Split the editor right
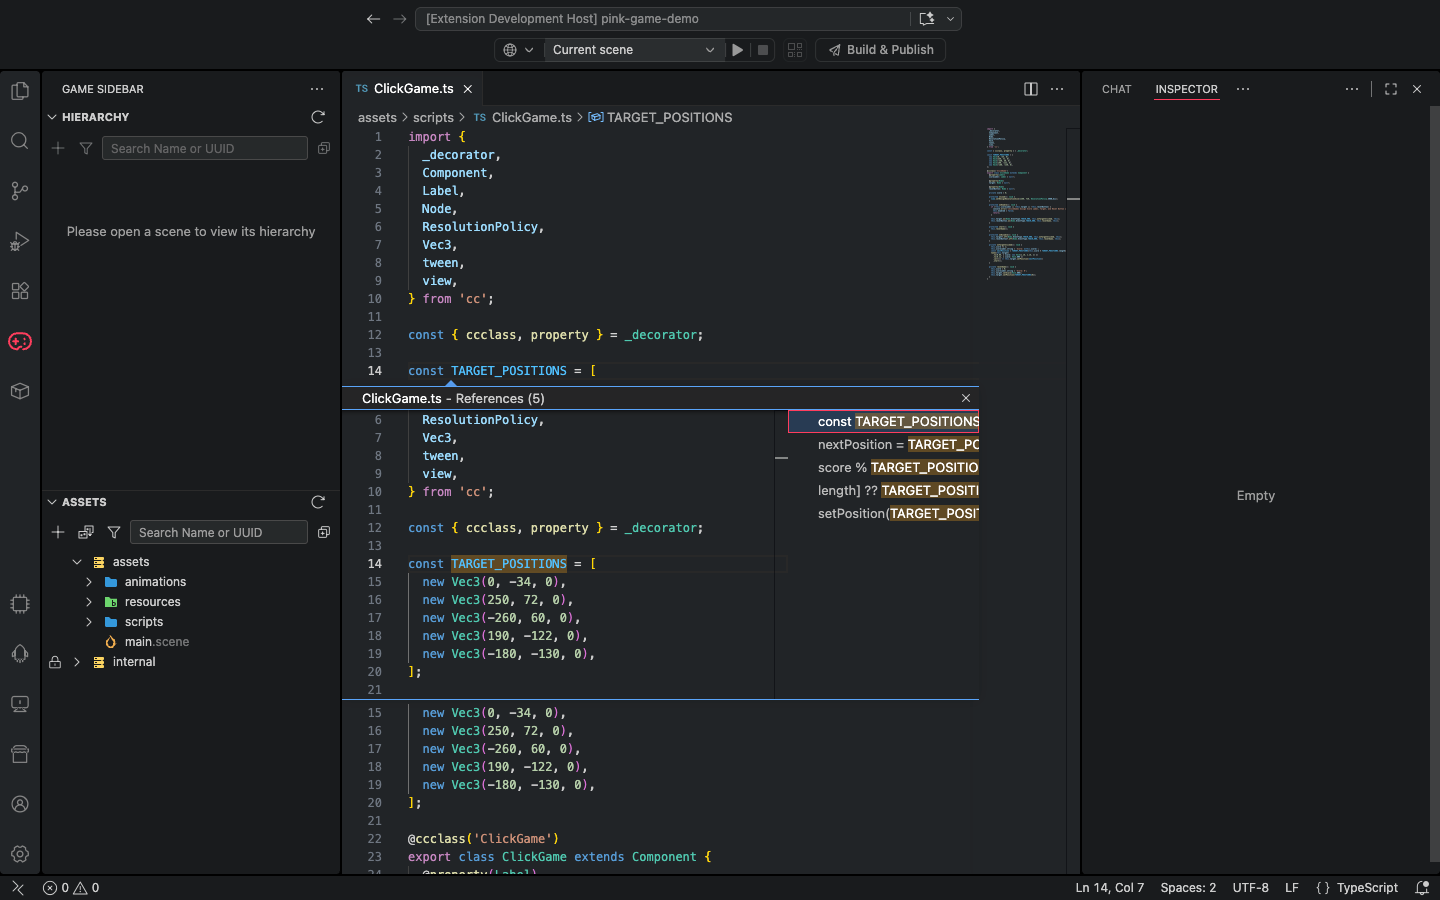1440x900 pixels. [x=1031, y=89]
